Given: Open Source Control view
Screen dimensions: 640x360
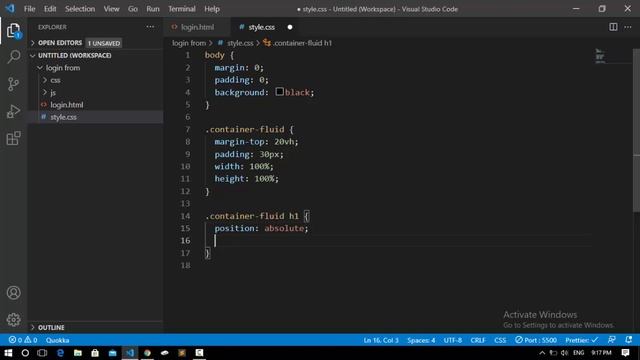Looking at the screenshot, I should (13, 84).
